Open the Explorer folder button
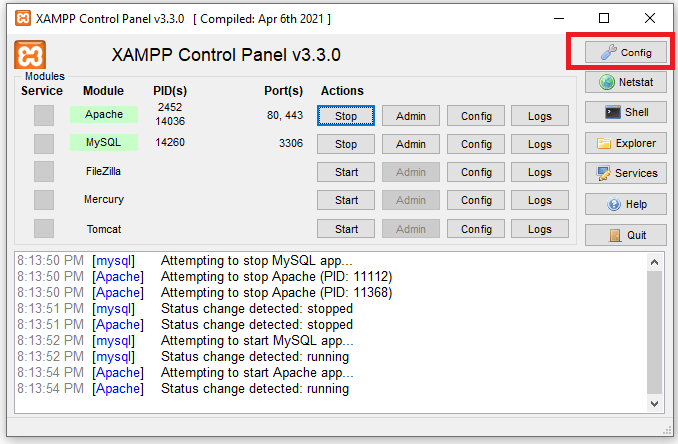Image resolution: width=678 pixels, height=444 pixels. [626, 143]
